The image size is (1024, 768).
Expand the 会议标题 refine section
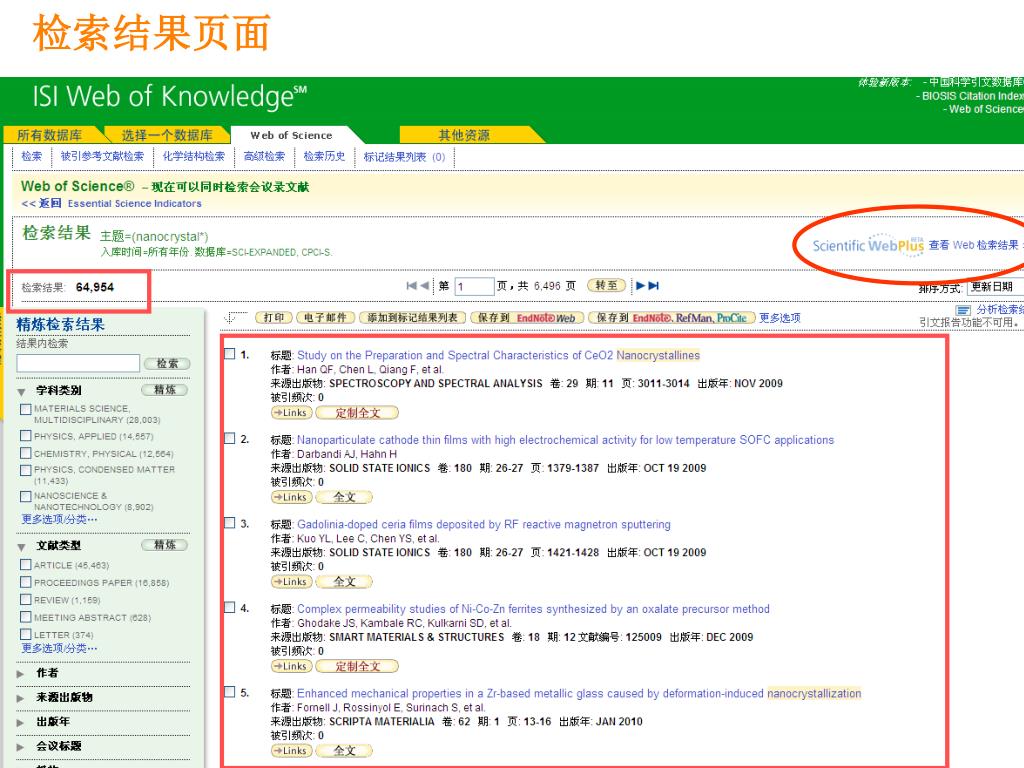21,746
